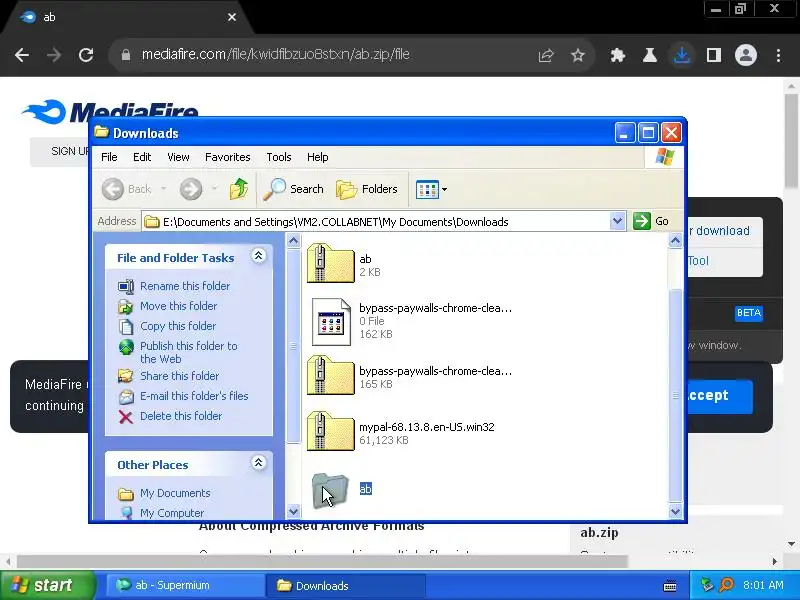Open the Chrome Labs flask icon
This screenshot has height=600, width=800.
649,55
